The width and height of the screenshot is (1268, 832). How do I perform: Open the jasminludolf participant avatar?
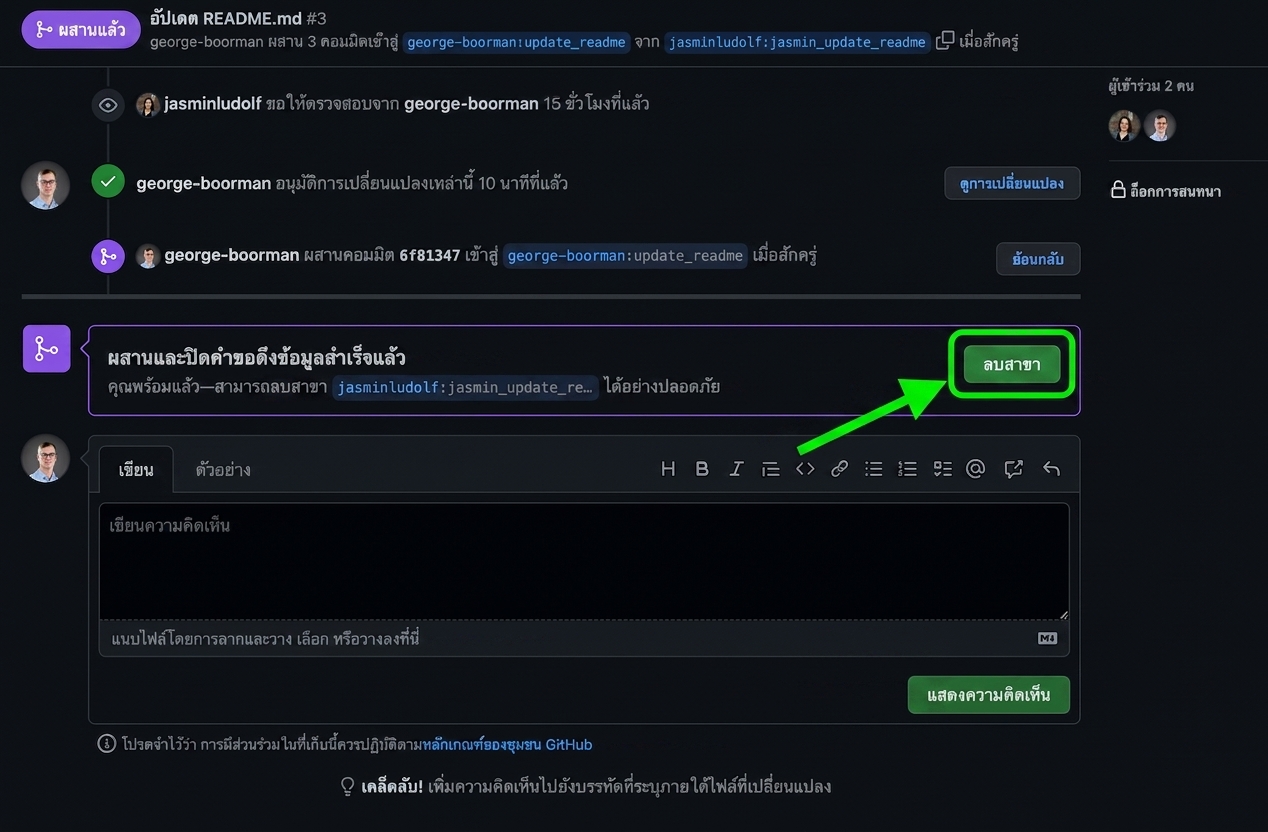point(1124,125)
